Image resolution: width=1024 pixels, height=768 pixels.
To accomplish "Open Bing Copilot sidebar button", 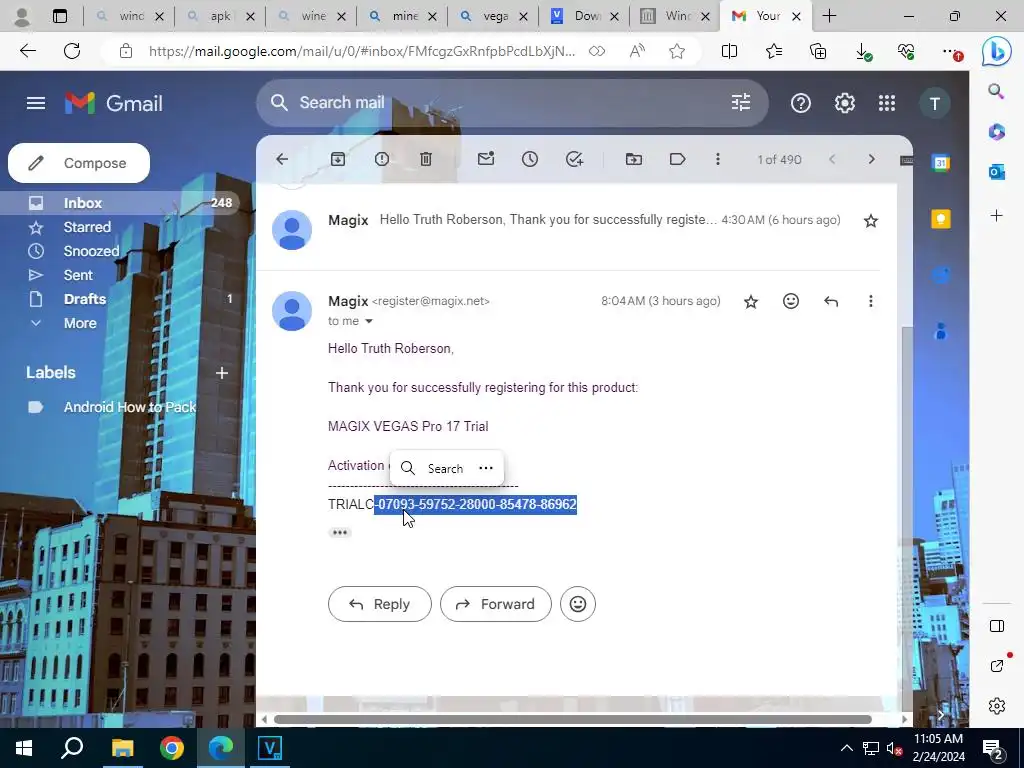I will (x=996, y=52).
